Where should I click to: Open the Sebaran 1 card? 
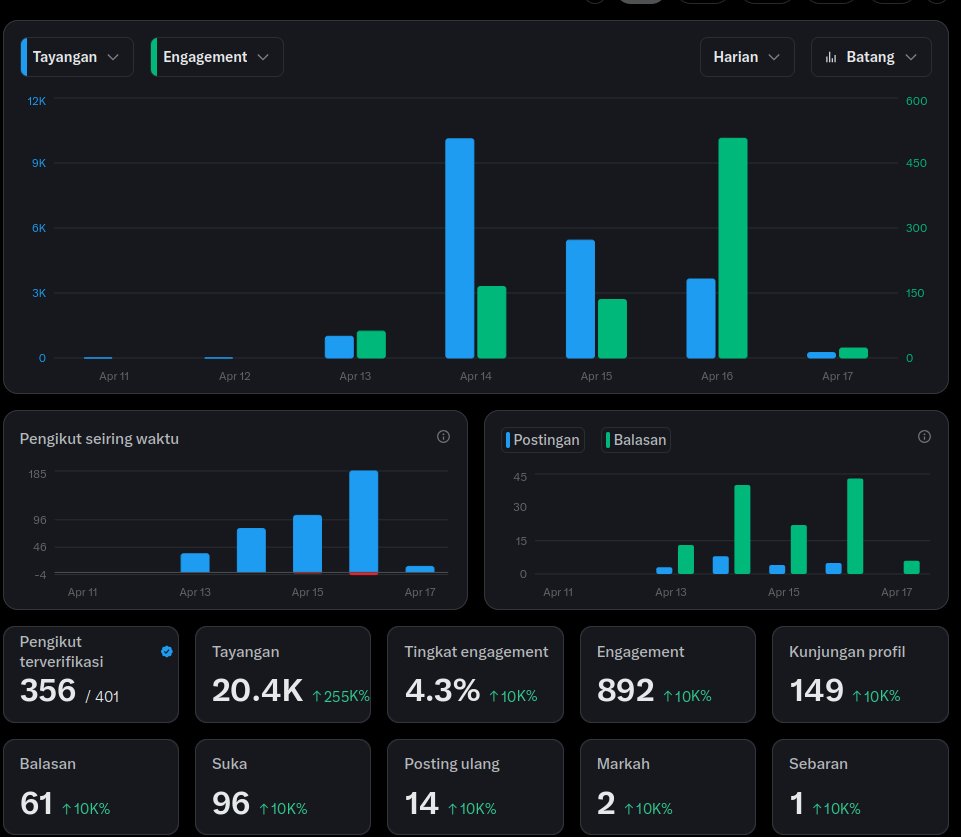(860, 787)
